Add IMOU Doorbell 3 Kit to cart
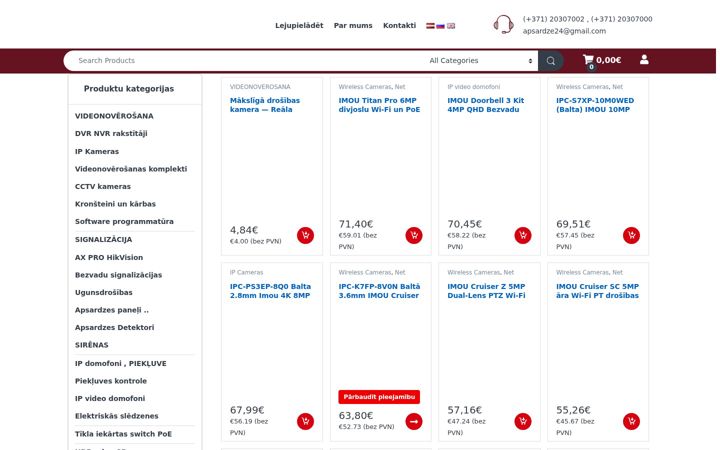Viewport: 720px width, 450px height. (523, 236)
